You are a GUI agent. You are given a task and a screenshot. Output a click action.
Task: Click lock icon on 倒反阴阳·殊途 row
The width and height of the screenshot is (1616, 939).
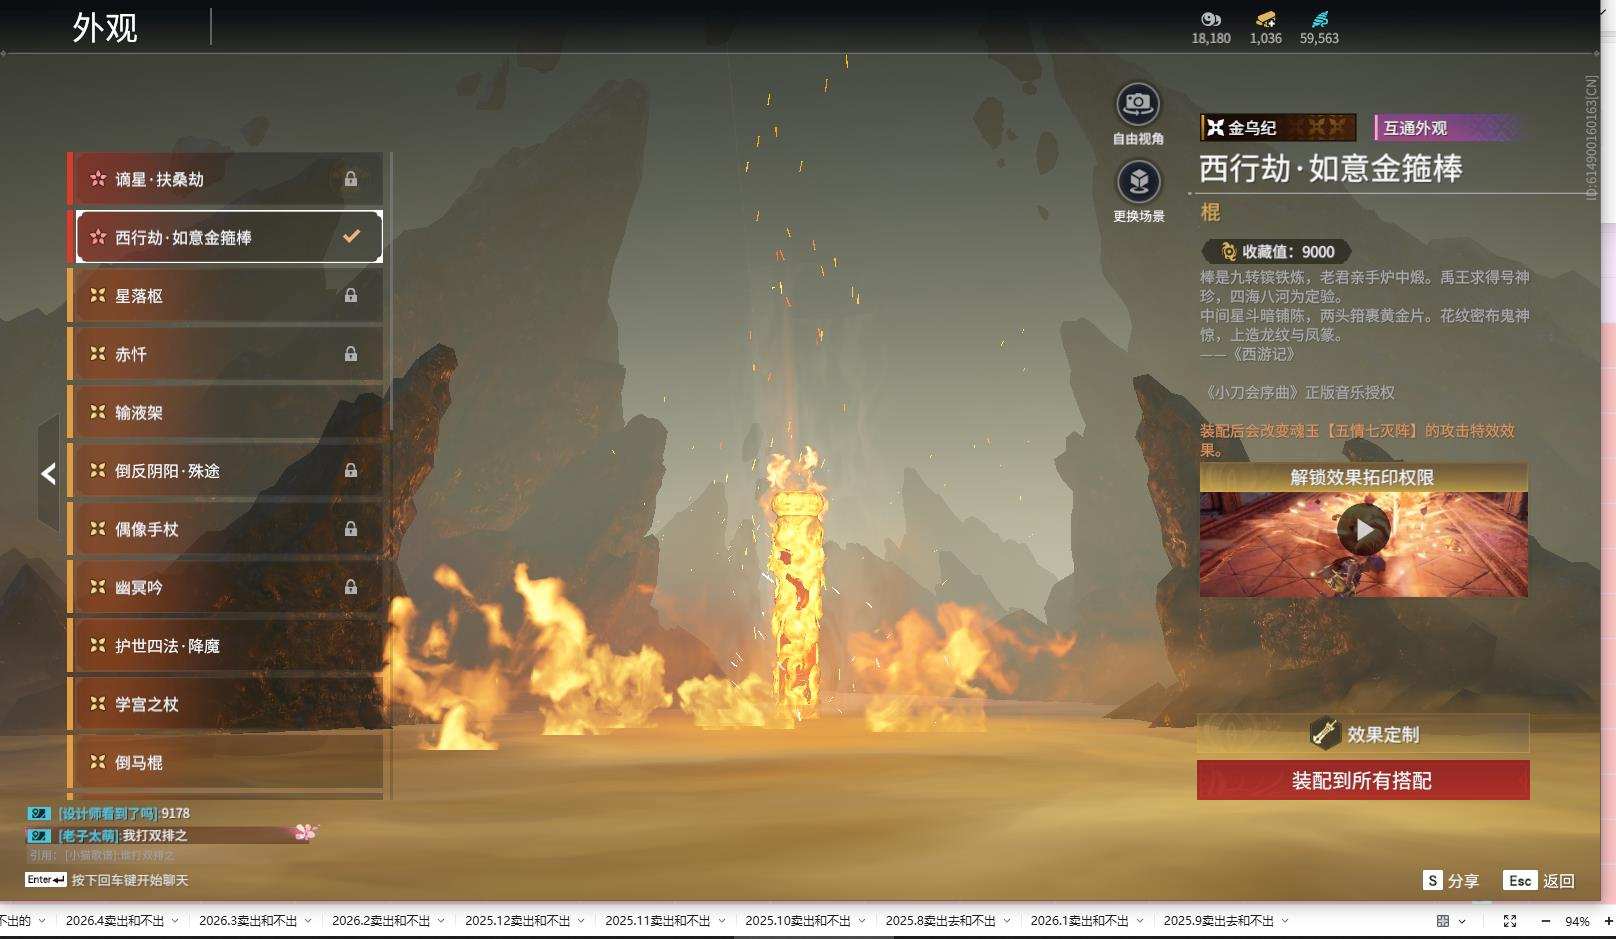click(x=351, y=470)
